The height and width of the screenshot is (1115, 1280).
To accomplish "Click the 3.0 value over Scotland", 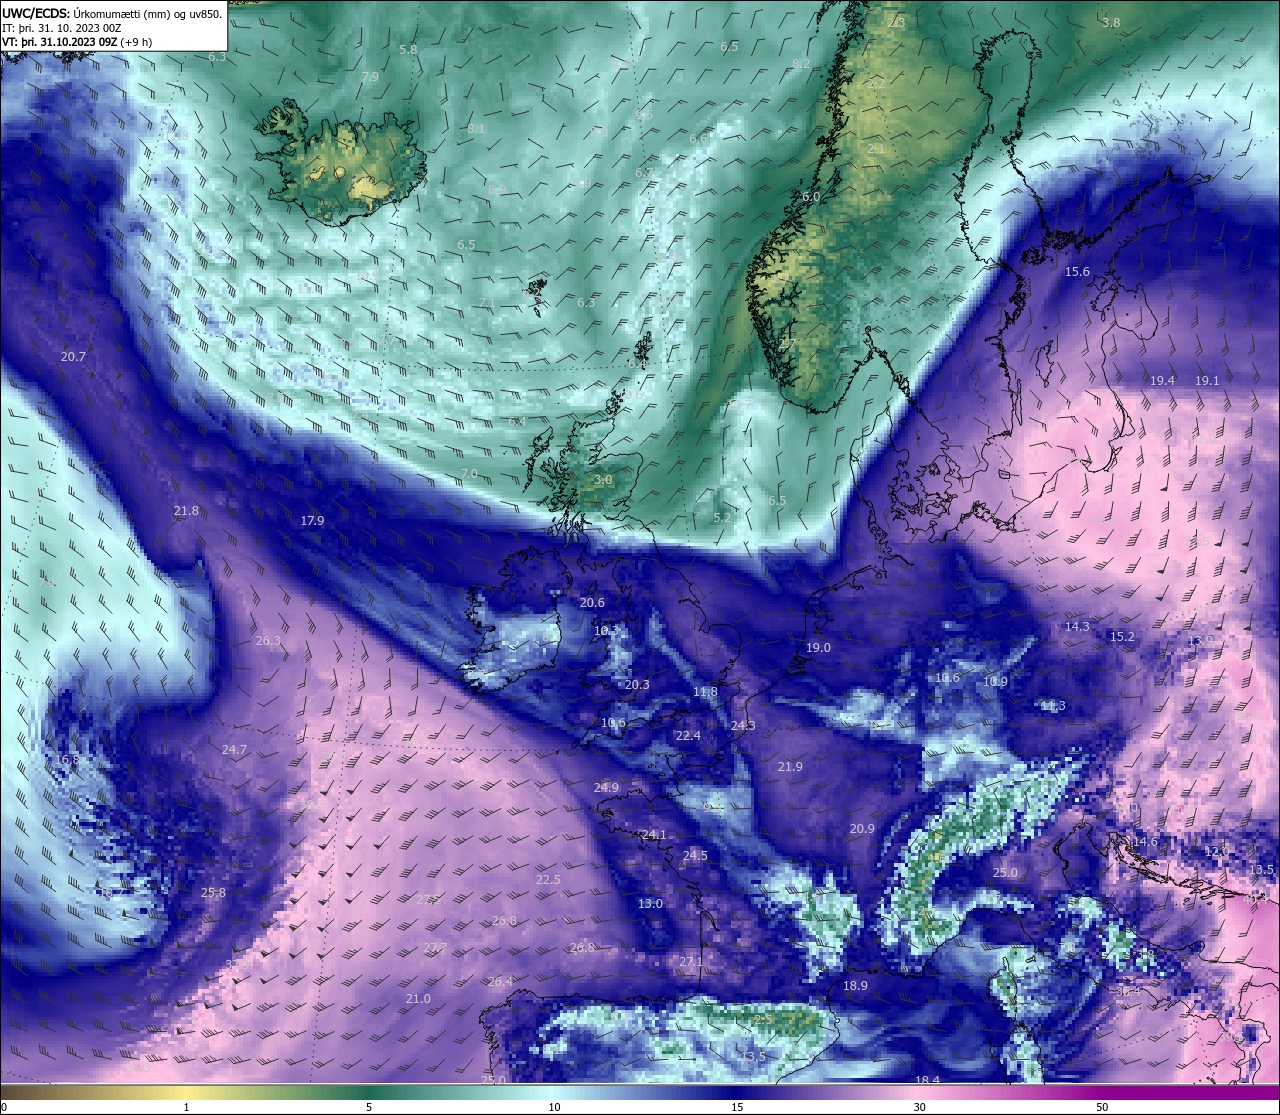I will pyautogui.click(x=603, y=480).
